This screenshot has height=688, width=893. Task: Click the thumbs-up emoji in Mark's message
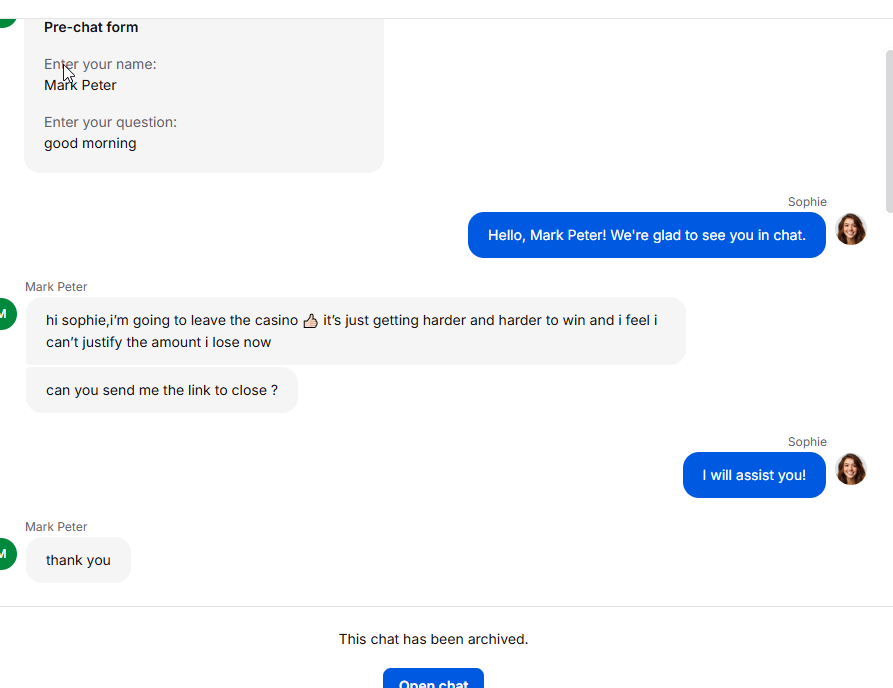pos(310,321)
